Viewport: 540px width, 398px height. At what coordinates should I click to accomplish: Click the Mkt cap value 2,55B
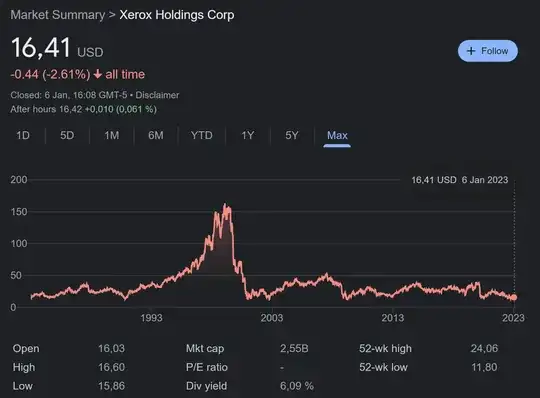point(294,348)
